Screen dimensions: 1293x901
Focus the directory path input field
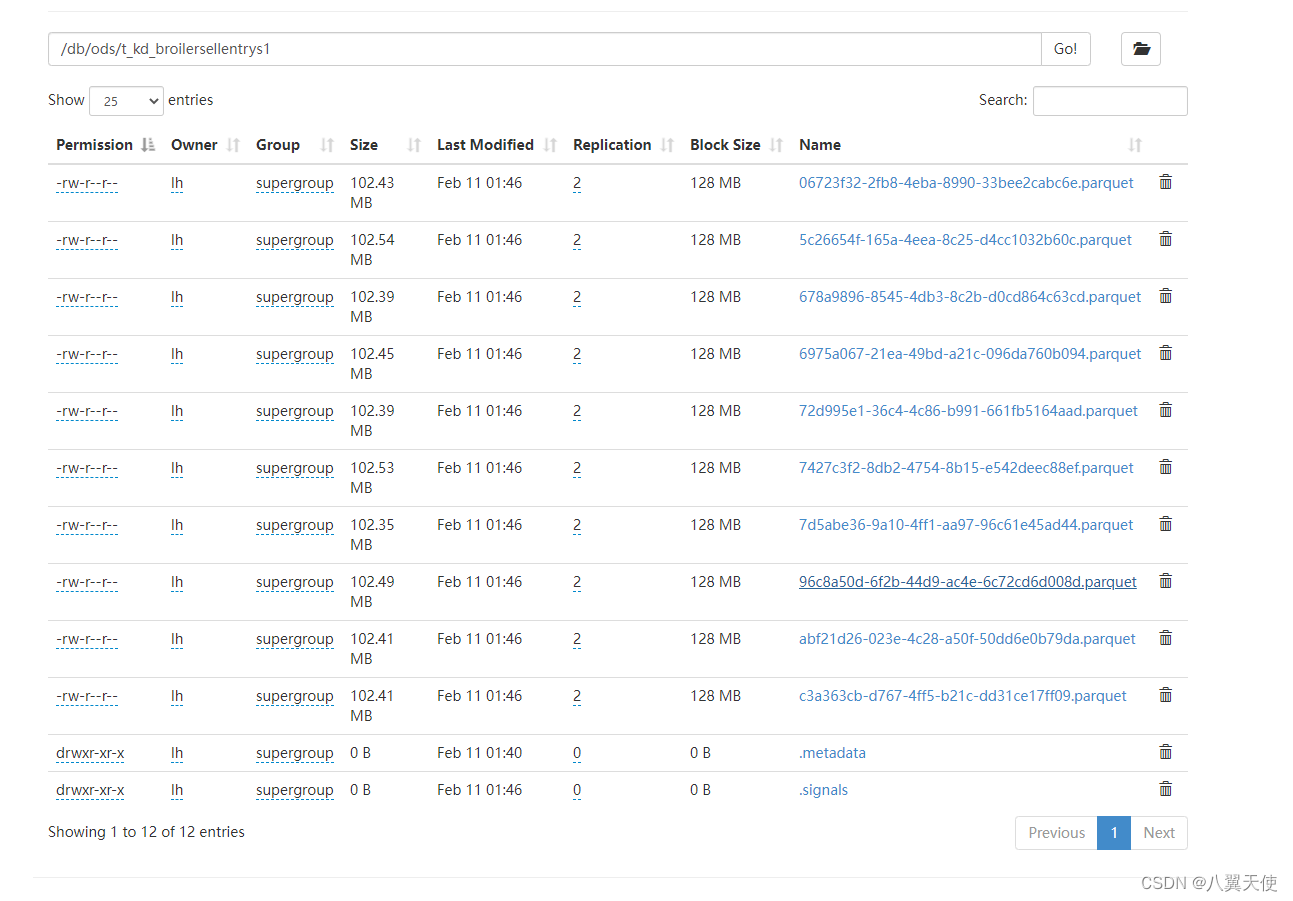545,49
